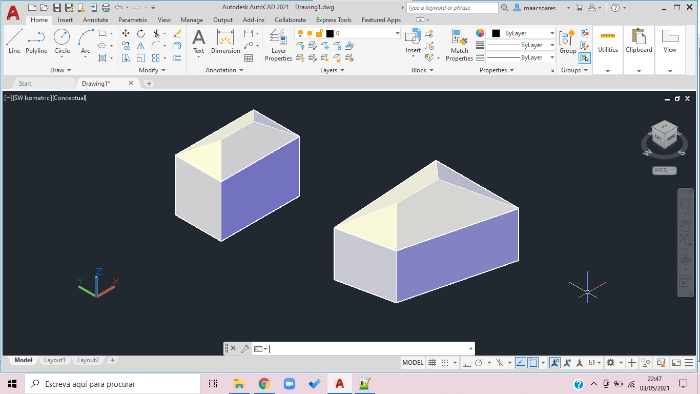This screenshot has width=700, height=394.
Task: Open Layer Properties manager
Action: coord(278,45)
